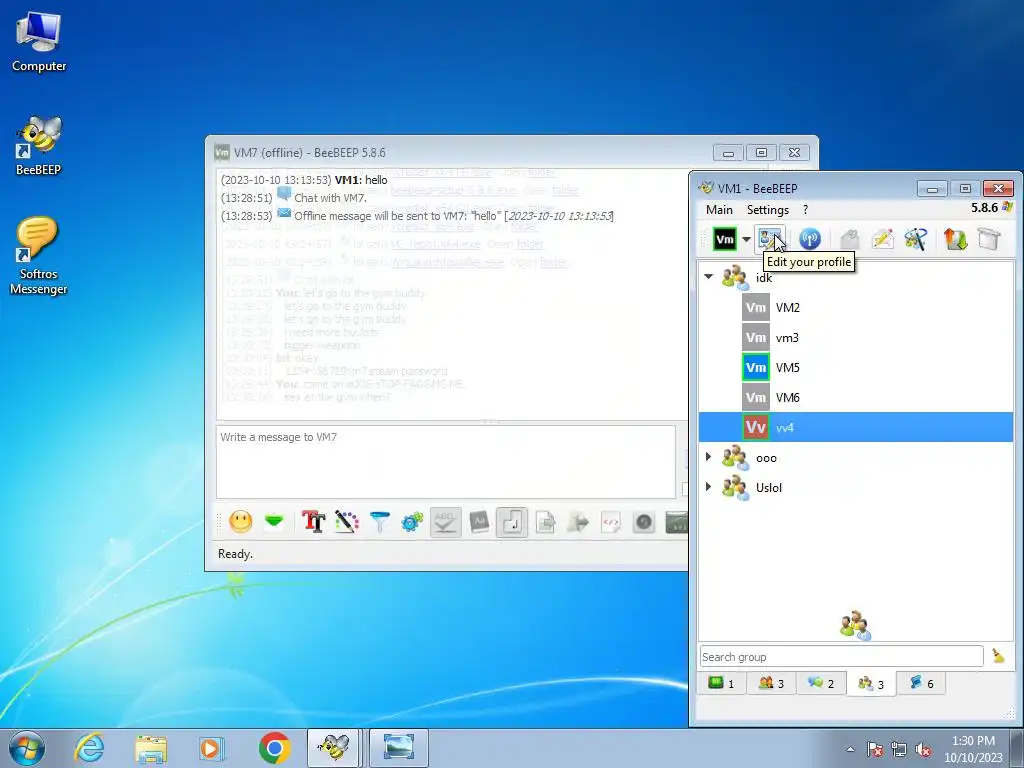This screenshot has width=1024, height=768.
Task: Toggle the ABC spell check button
Action: 445,522
